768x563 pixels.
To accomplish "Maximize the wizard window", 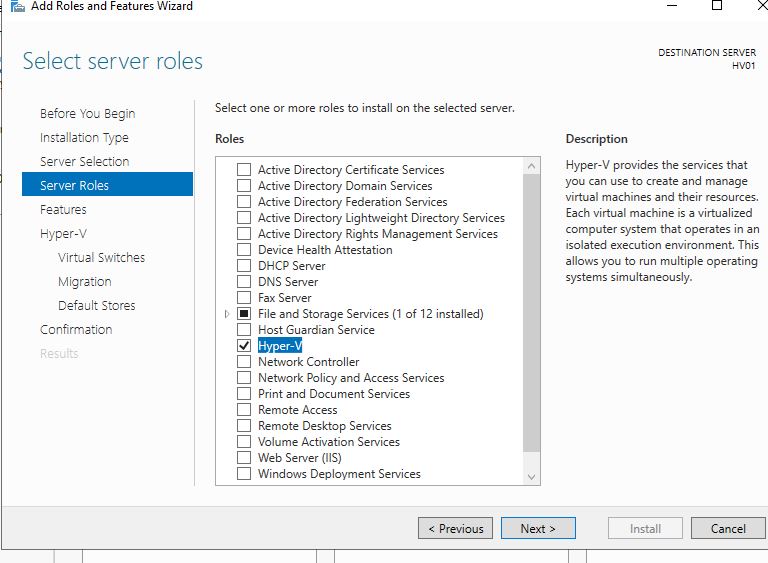I will tap(716, 6).
